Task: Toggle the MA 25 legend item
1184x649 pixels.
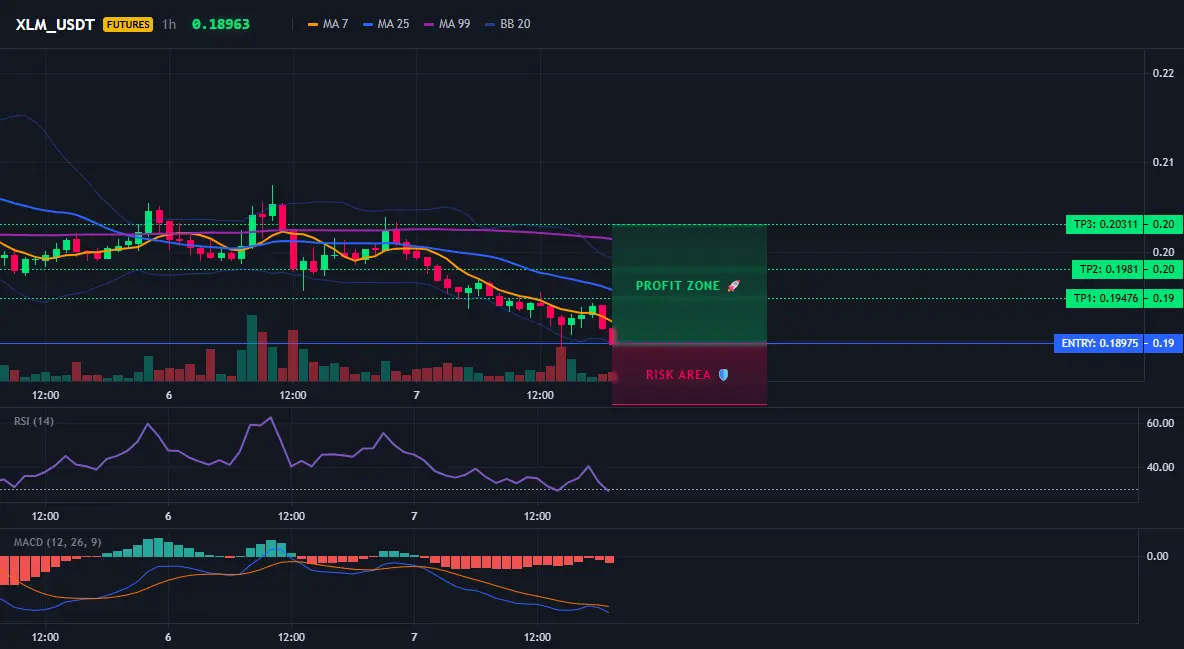Action: (387, 24)
